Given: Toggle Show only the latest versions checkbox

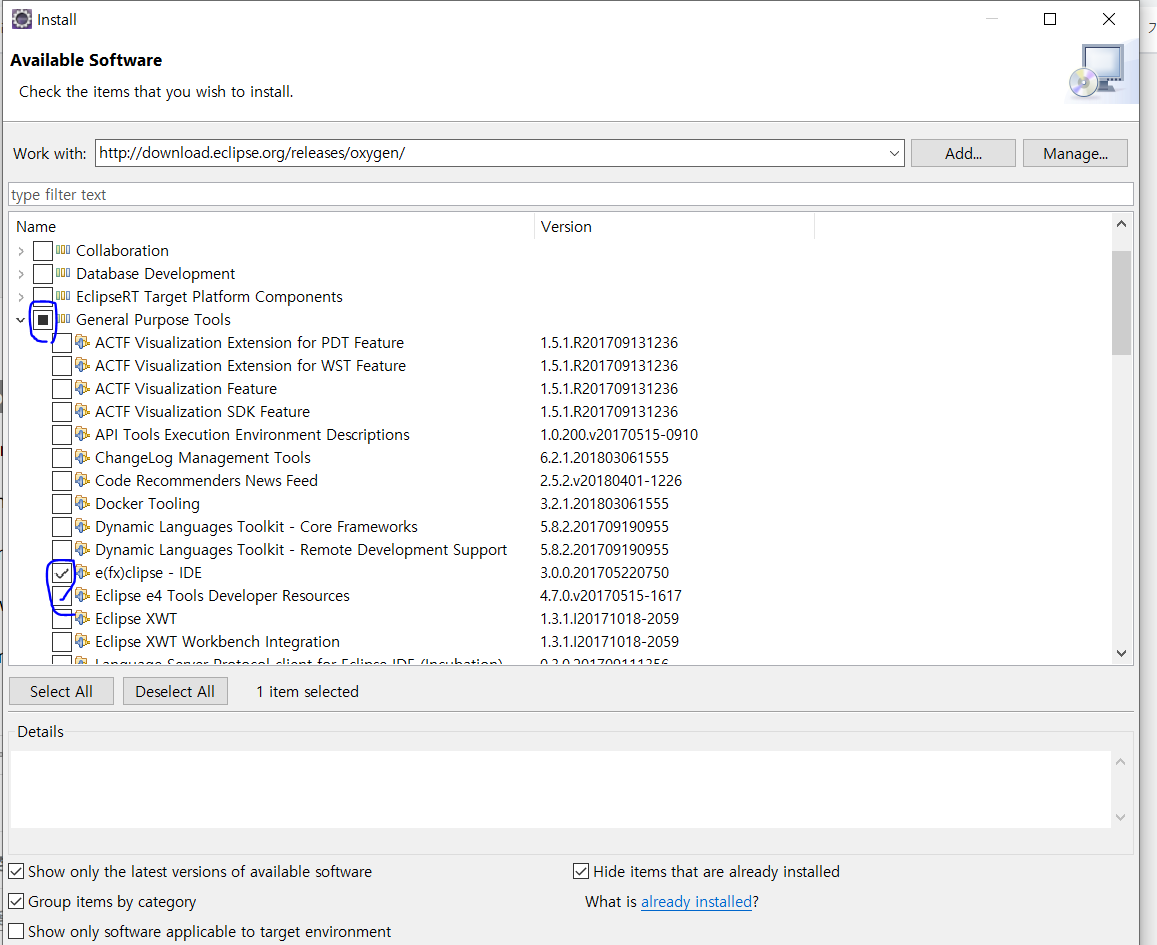Looking at the screenshot, I should (x=16, y=871).
